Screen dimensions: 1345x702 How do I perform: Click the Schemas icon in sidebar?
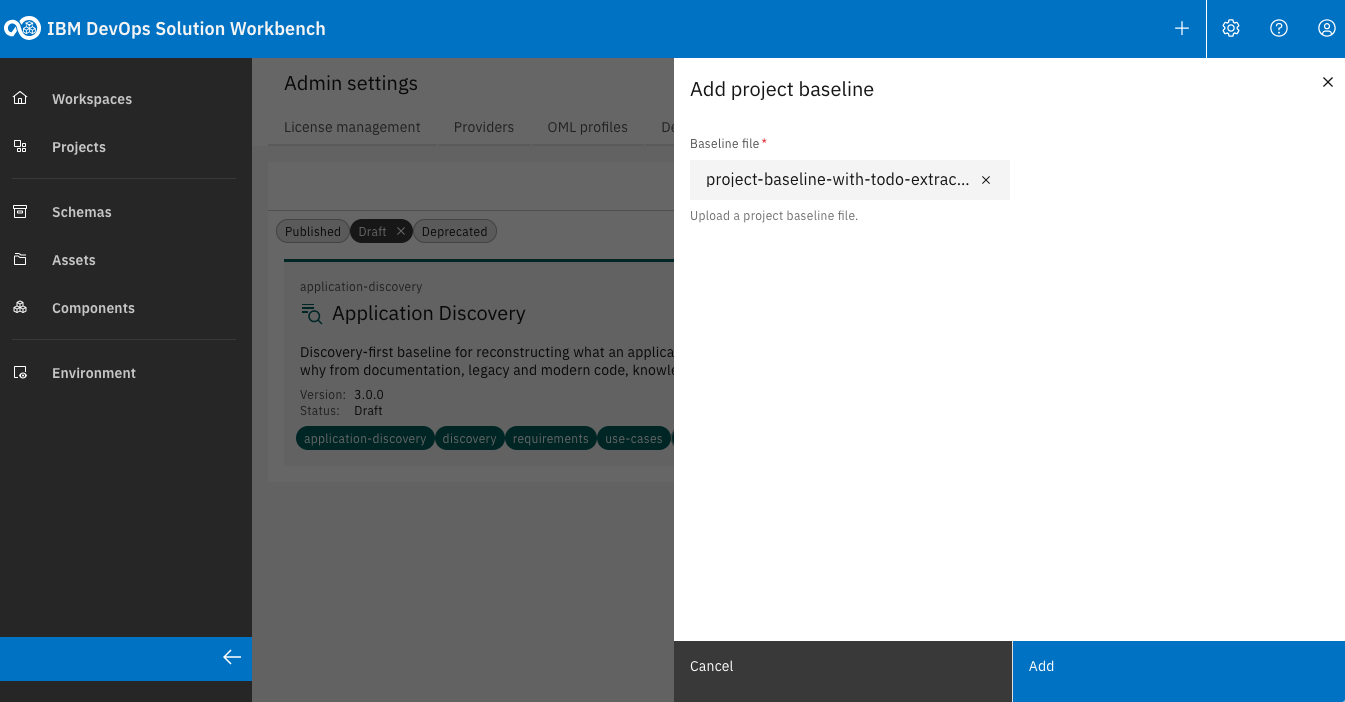click(x=20, y=211)
